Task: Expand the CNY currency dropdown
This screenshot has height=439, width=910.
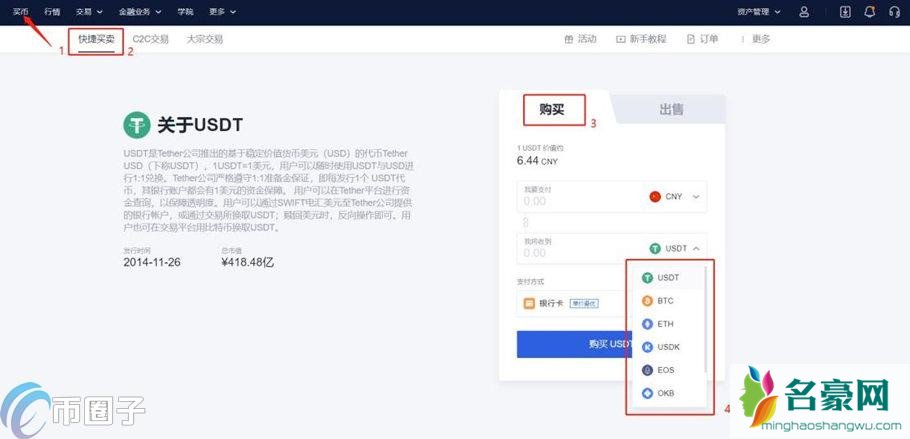Action: click(x=675, y=197)
